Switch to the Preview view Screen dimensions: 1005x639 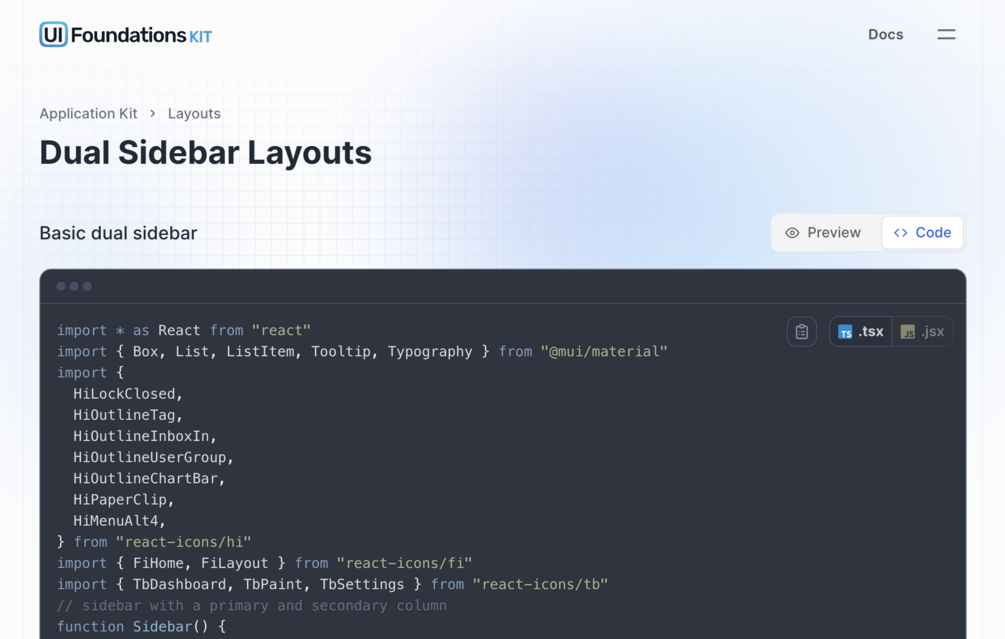point(824,233)
